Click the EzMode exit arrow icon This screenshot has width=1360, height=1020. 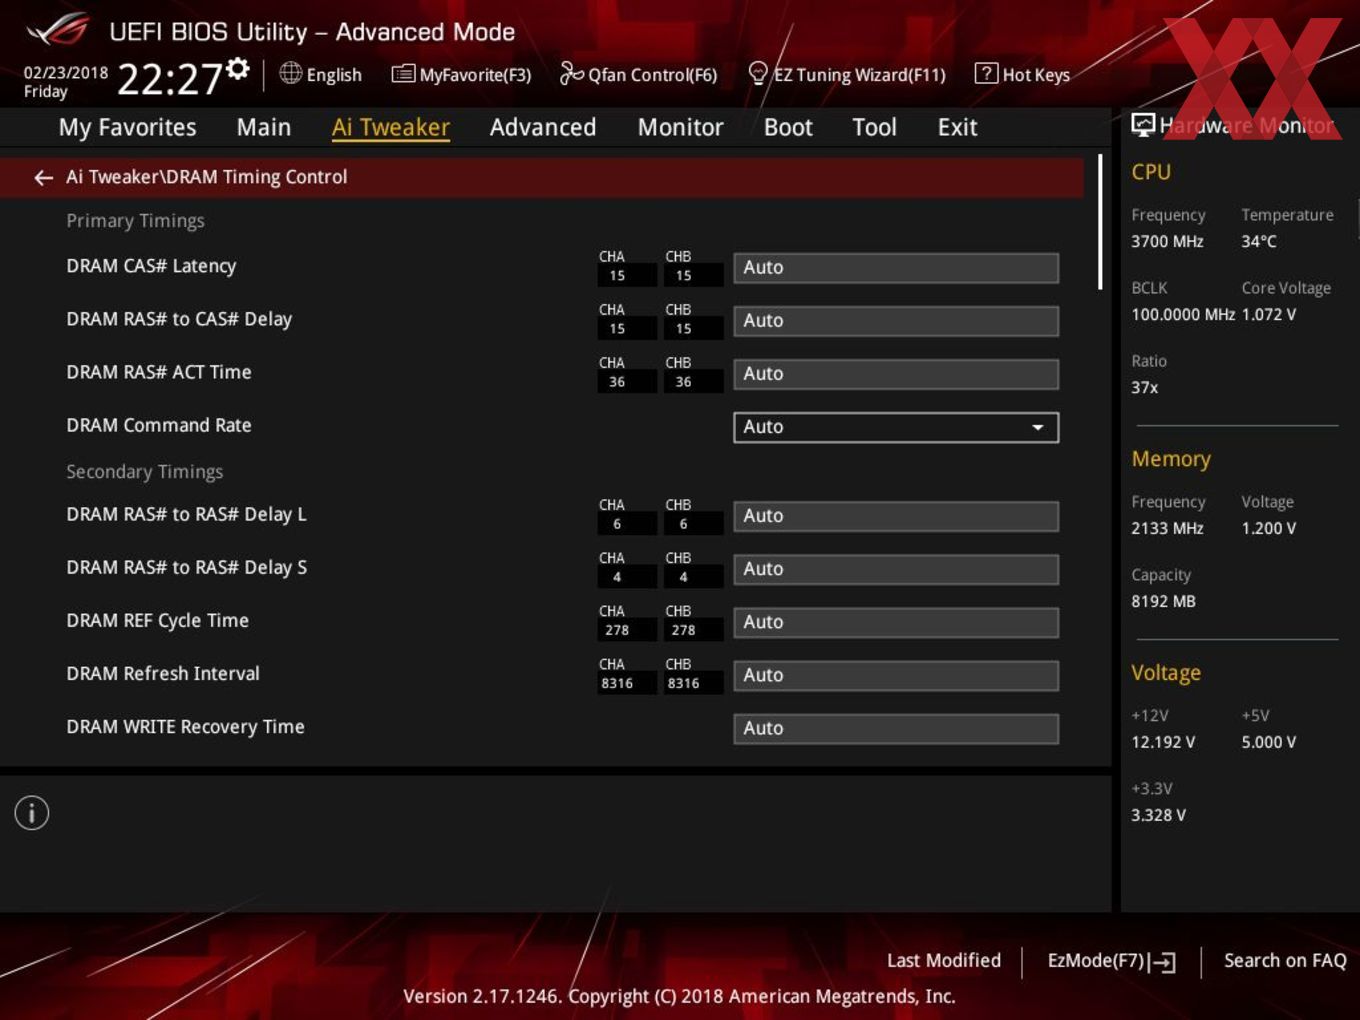[1162, 962]
